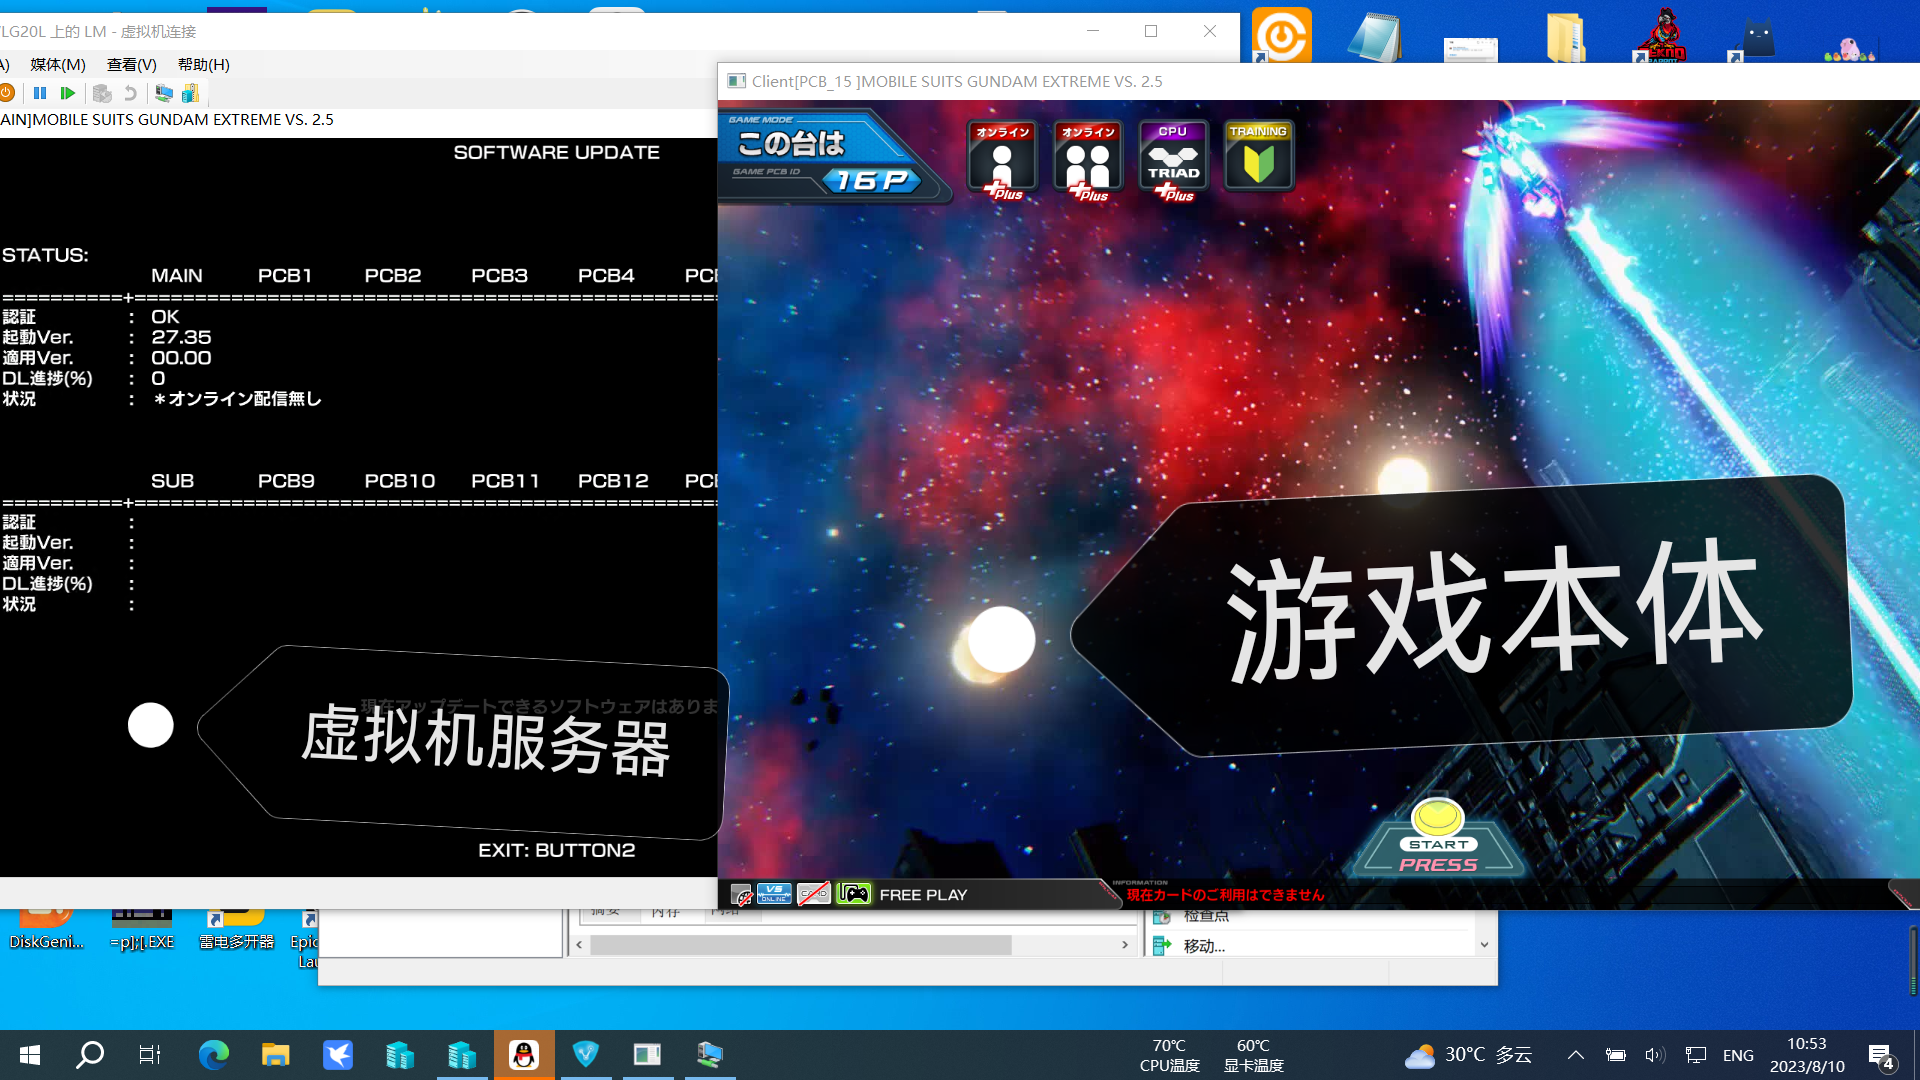1920x1080 pixels.
Task: Open the 帮助(H) menu
Action: [x=204, y=64]
